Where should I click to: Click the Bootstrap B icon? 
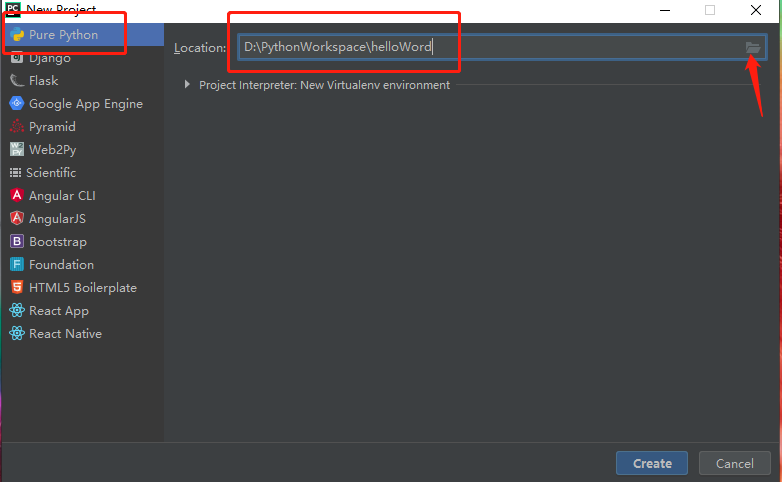tap(17, 241)
